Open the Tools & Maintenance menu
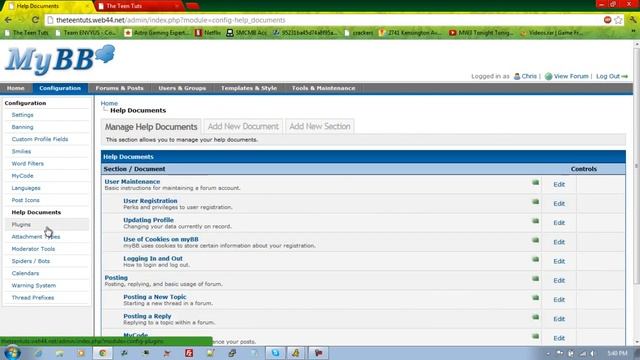This screenshot has width=640, height=360. tap(323, 88)
